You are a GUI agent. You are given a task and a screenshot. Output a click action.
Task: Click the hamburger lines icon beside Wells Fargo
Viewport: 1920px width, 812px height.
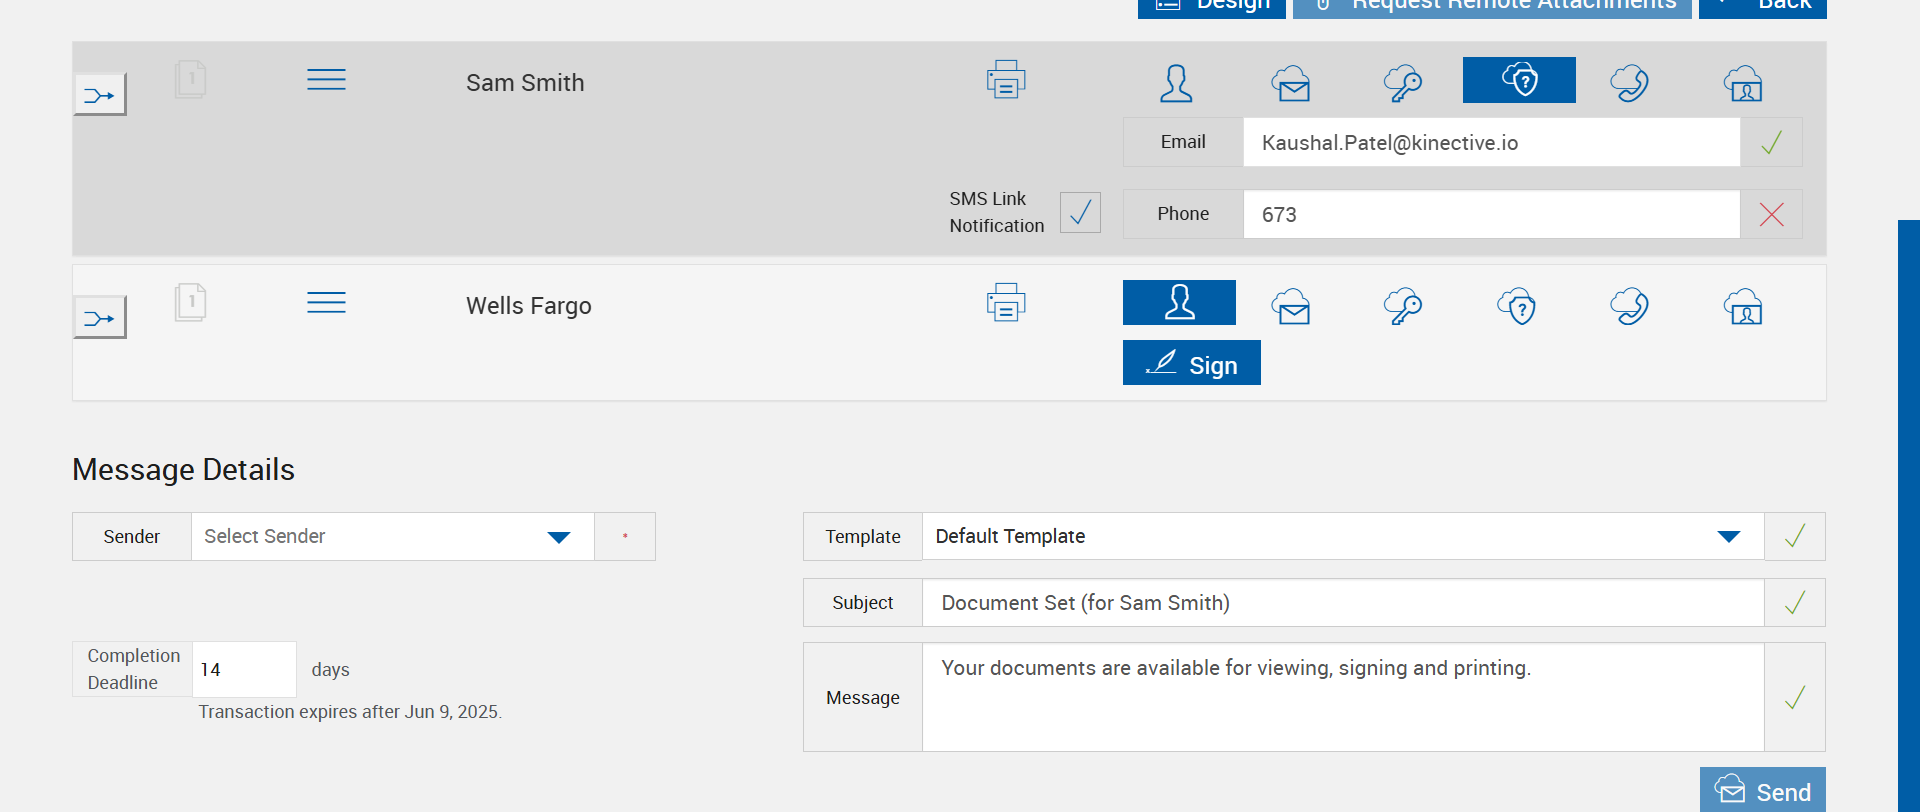tap(326, 303)
